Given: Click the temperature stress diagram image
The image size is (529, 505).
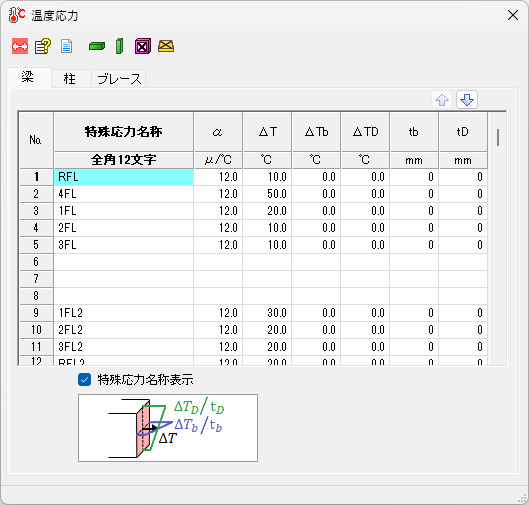Looking at the screenshot, I should [x=168, y=428].
